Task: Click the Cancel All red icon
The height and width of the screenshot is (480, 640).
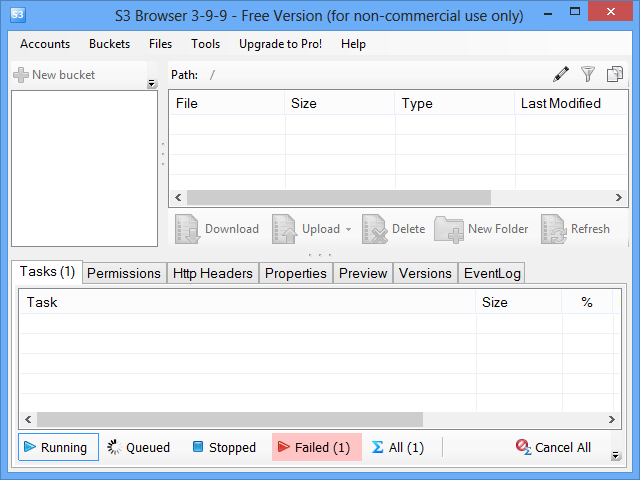Action: pyautogui.click(x=523, y=447)
